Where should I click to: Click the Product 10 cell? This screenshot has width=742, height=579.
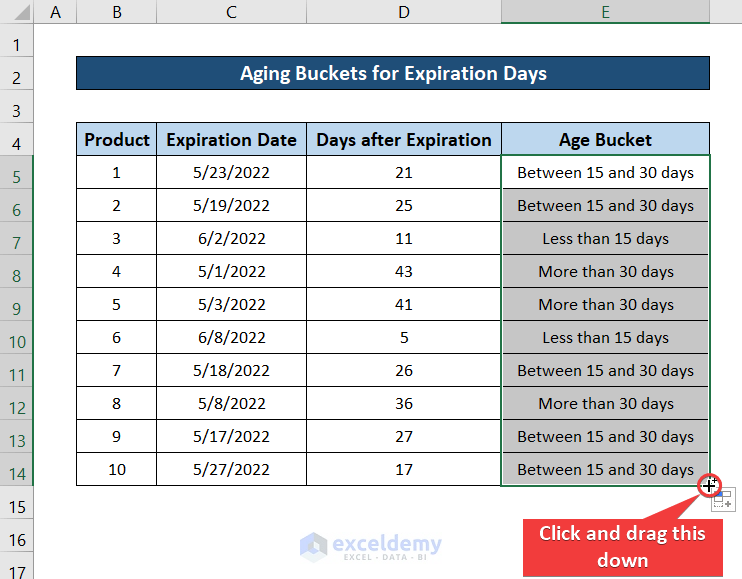(x=117, y=470)
